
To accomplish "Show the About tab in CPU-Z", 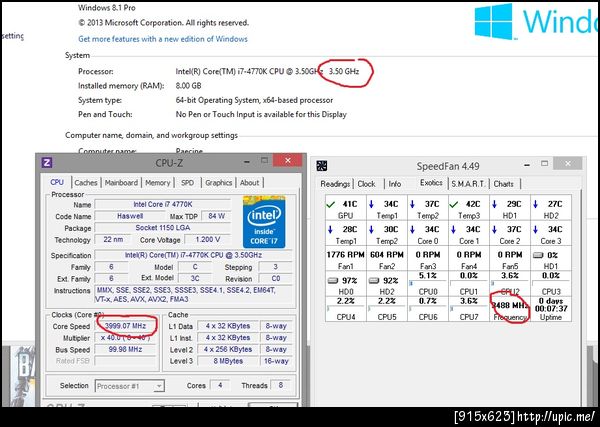I will coord(249,183).
